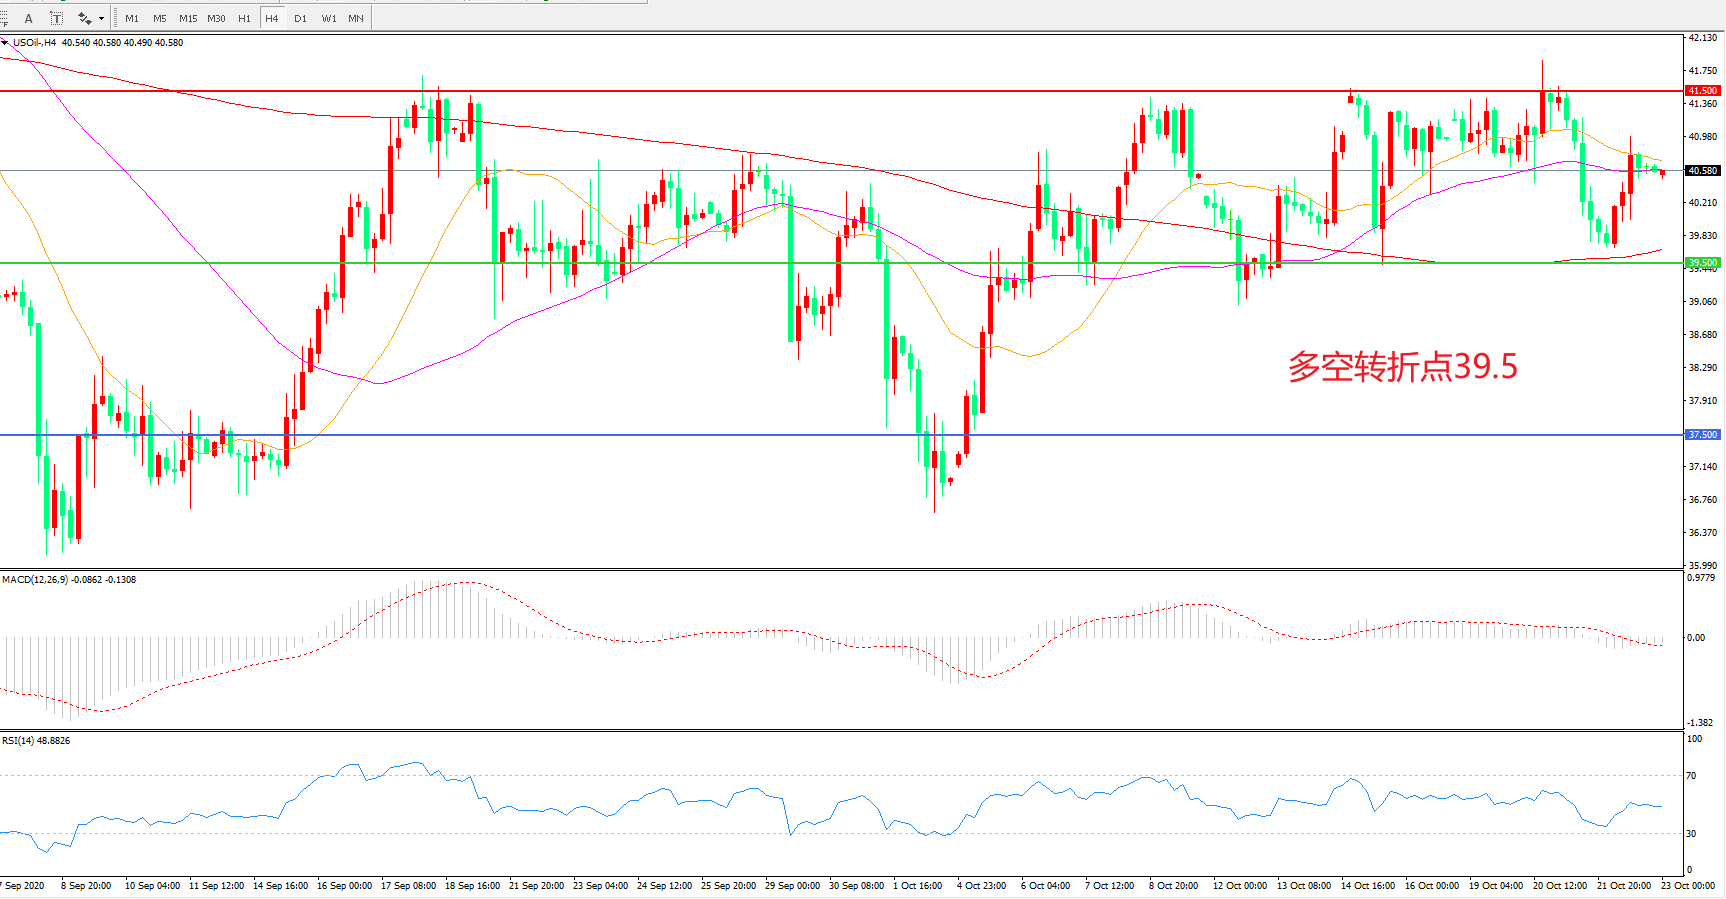Select the red Chinese text annotation on the chart

(1402, 367)
